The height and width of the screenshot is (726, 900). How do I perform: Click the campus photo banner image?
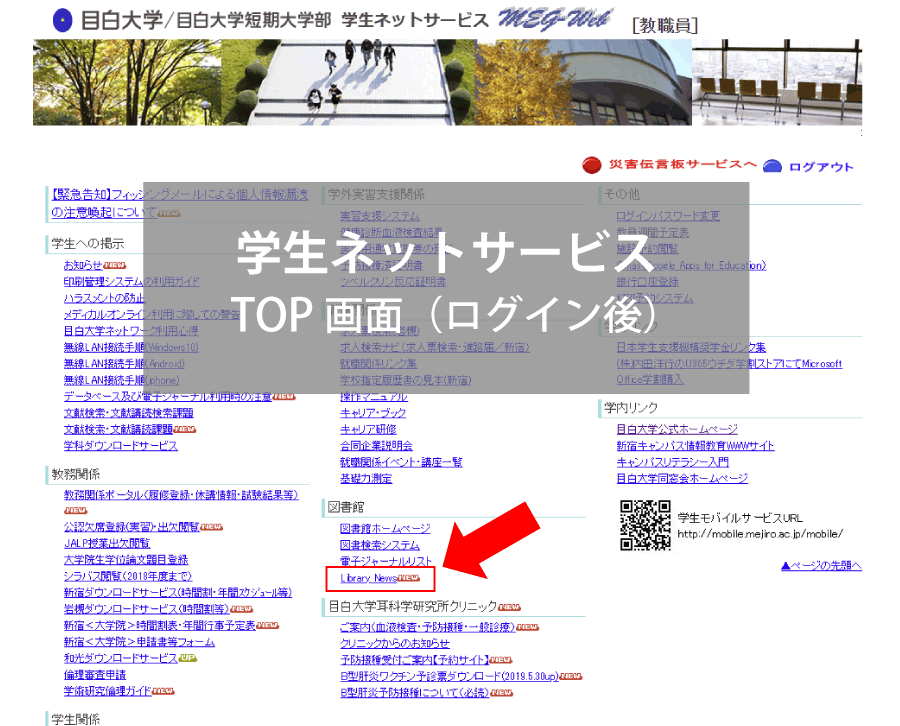[x=447, y=82]
